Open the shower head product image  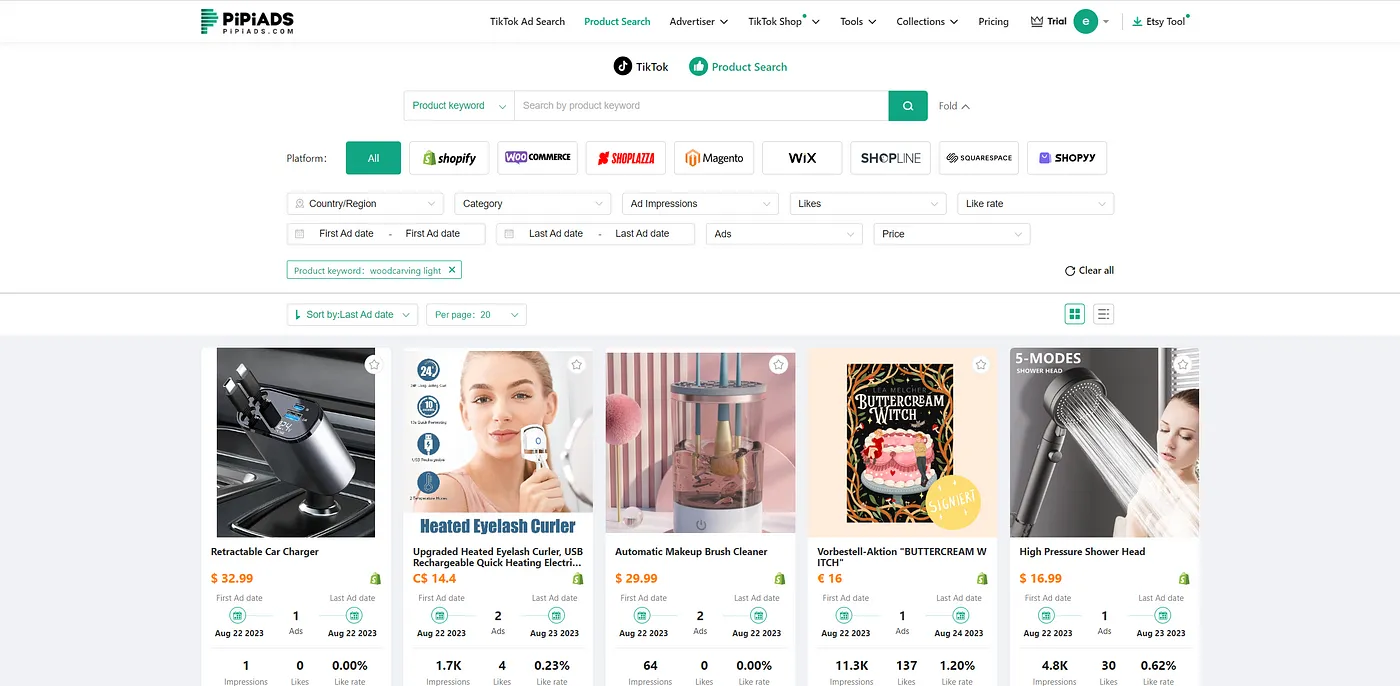(1104, 443)
